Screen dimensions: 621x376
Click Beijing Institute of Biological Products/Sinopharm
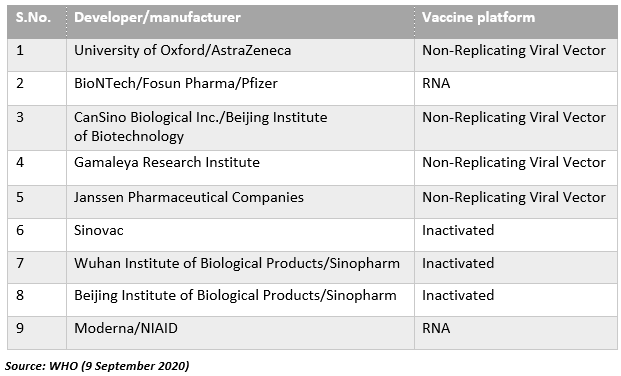[235, 296]
